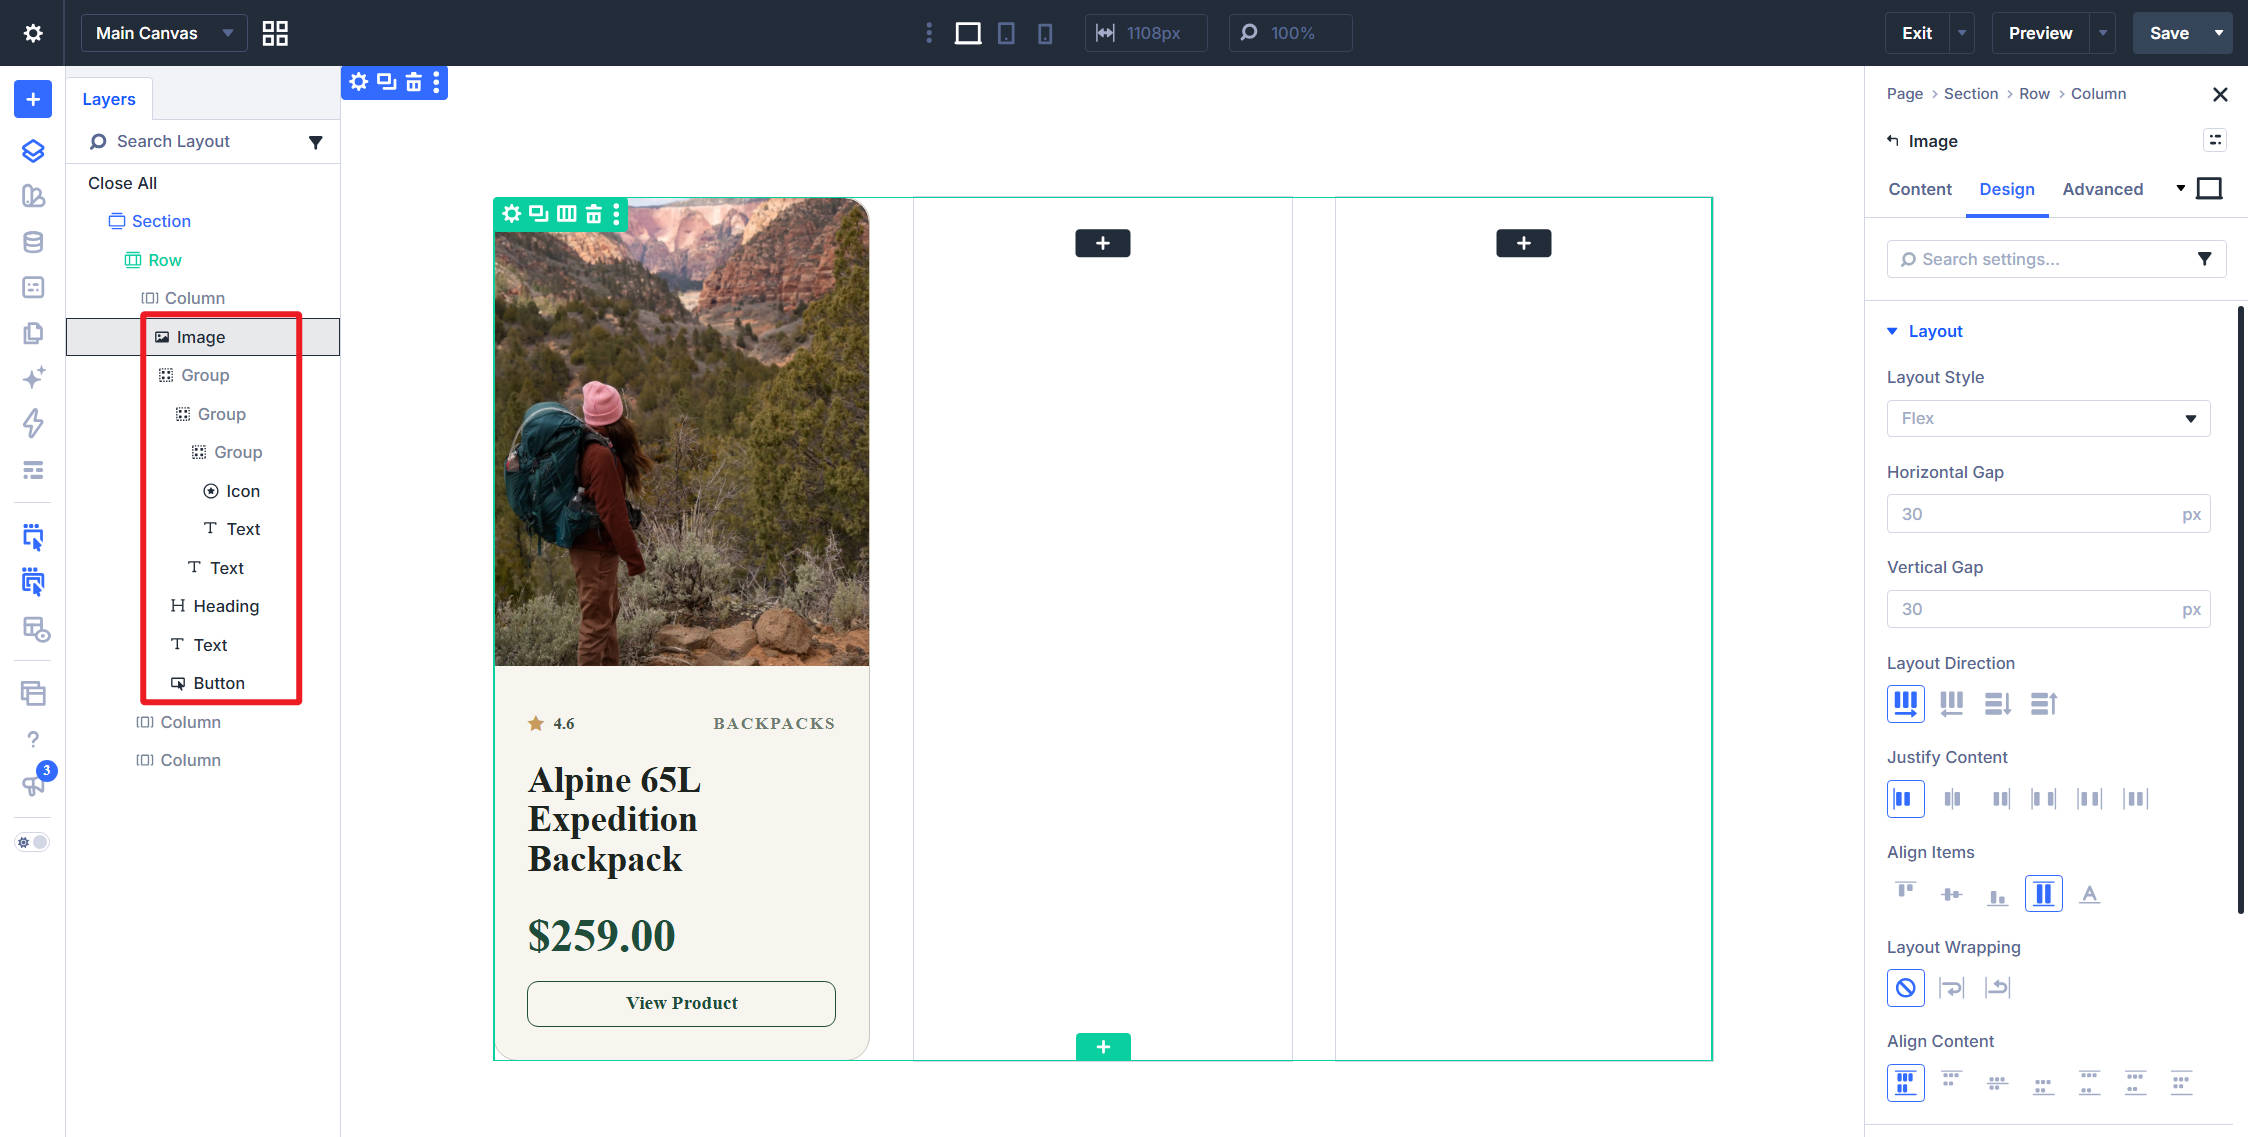
Task: Select the Heading layer in tree
Action: [226, 606]
